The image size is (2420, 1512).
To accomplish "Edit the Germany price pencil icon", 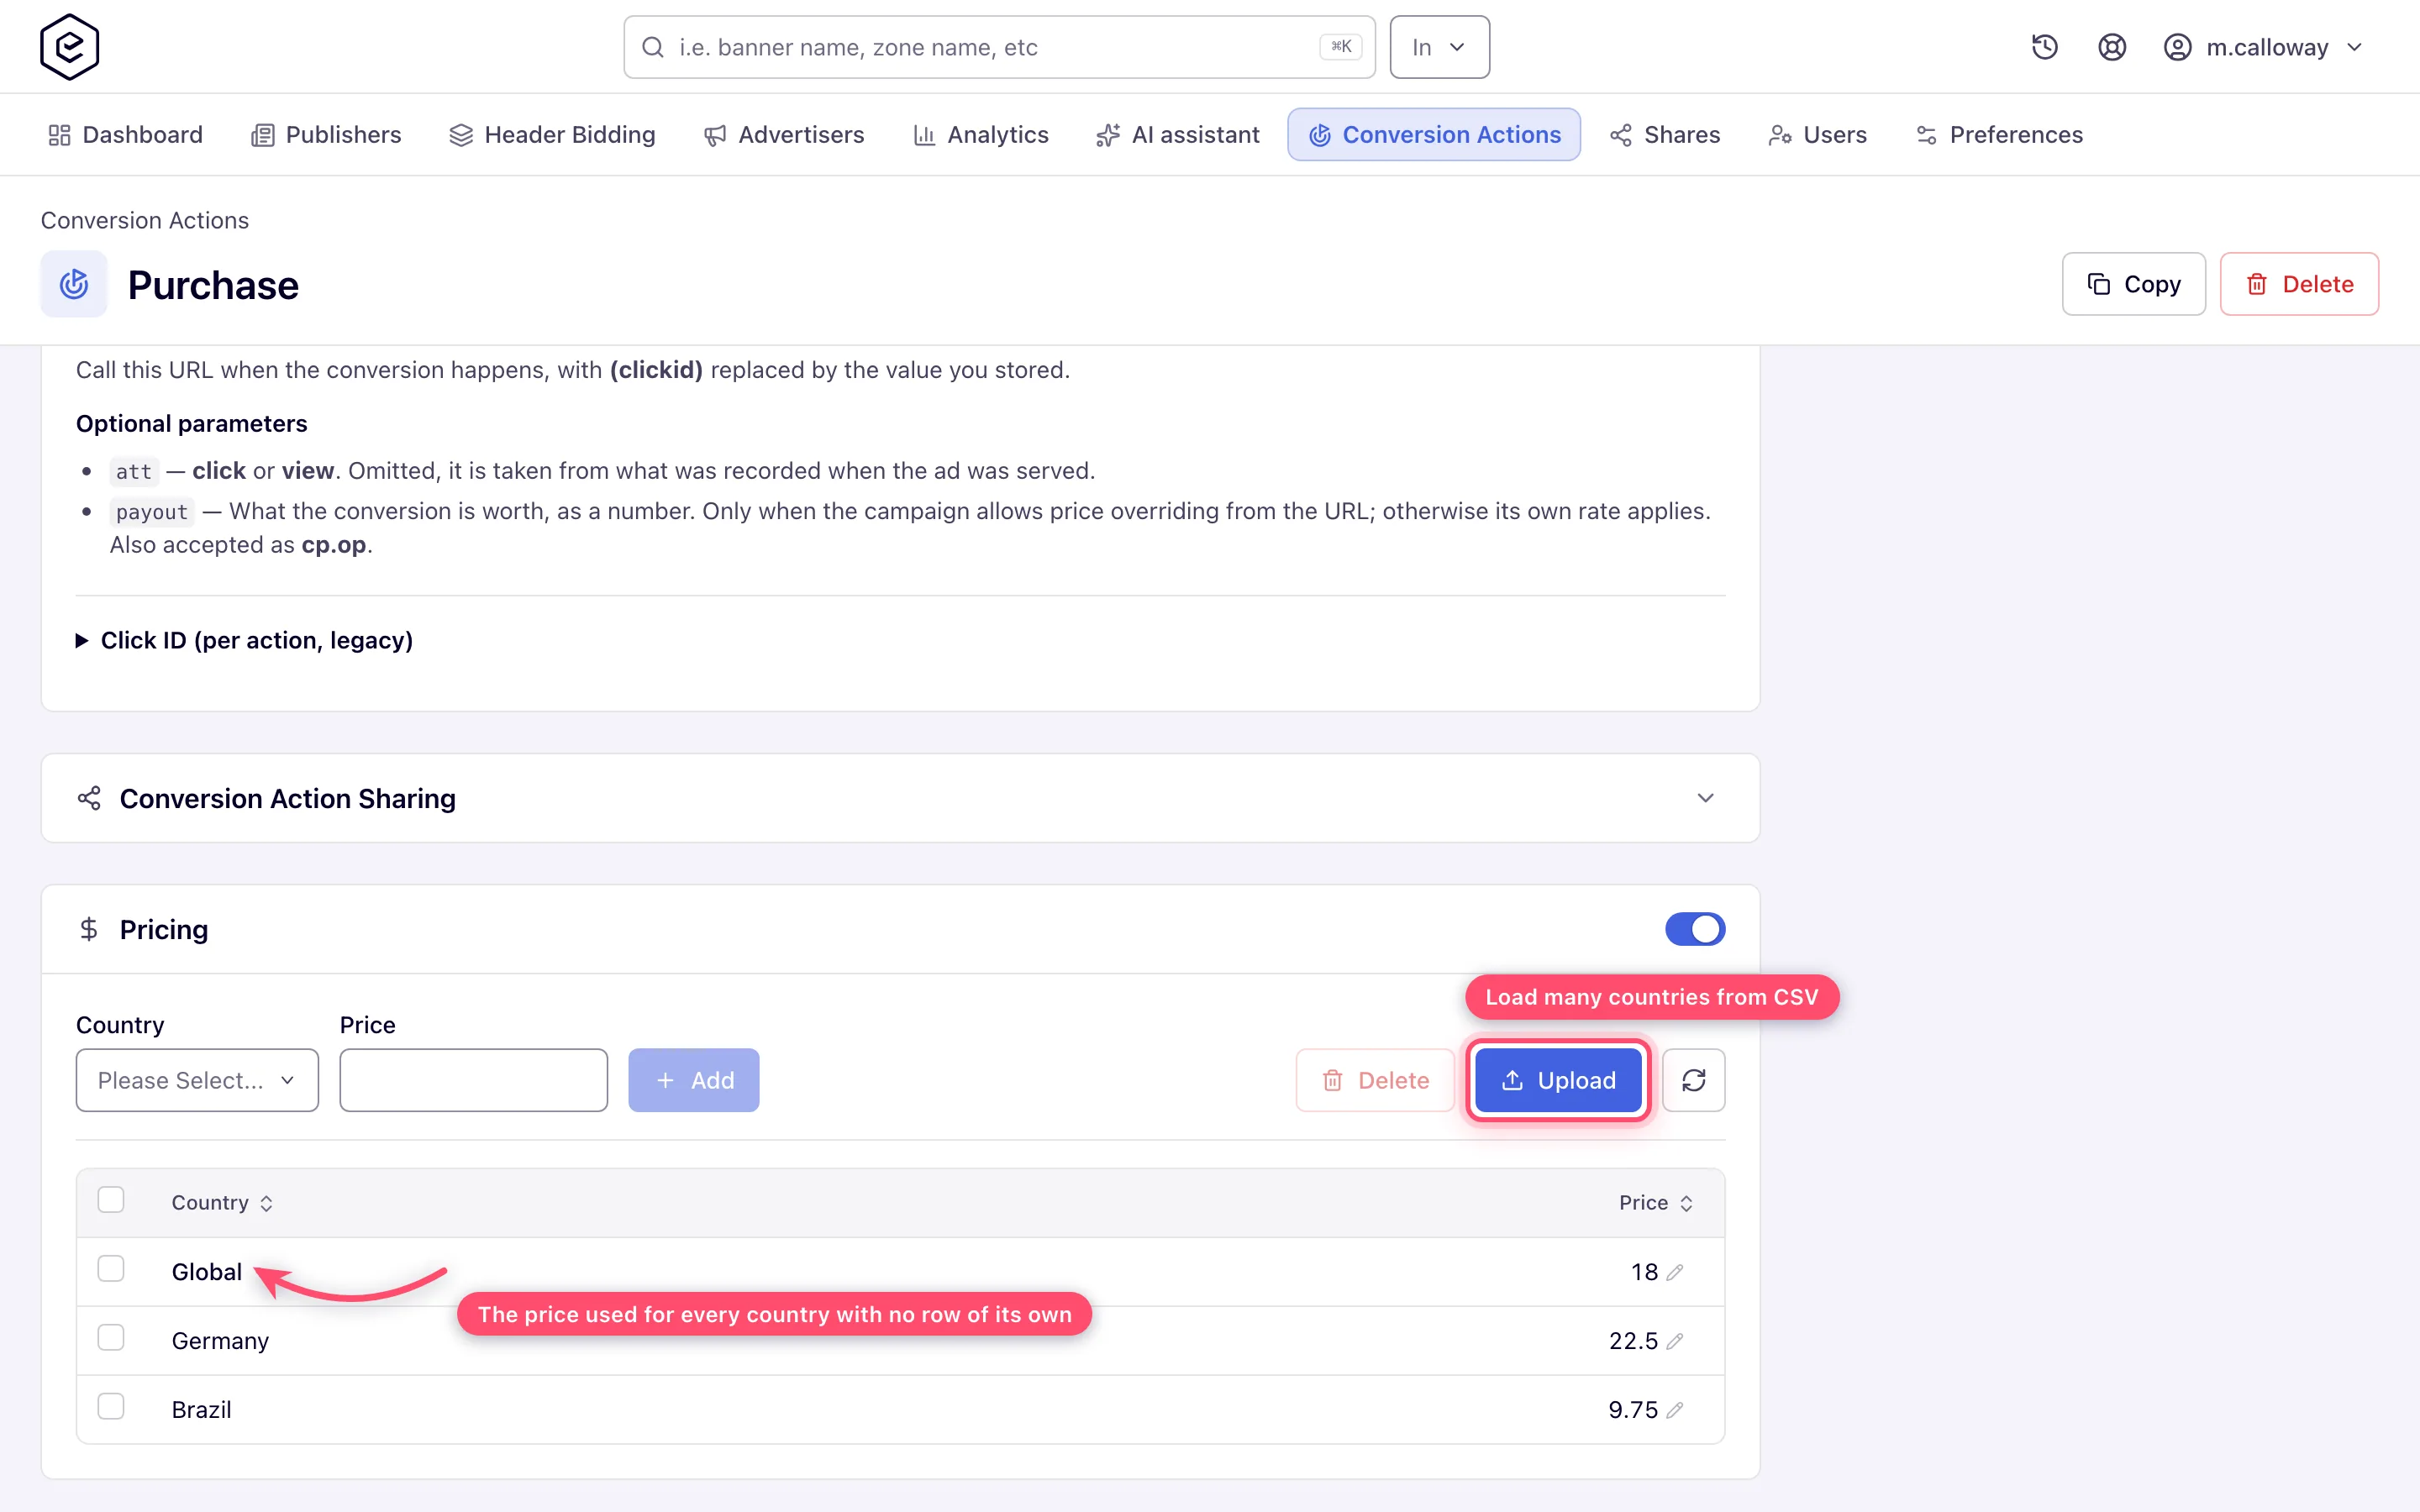I will pos(1675,1341).
